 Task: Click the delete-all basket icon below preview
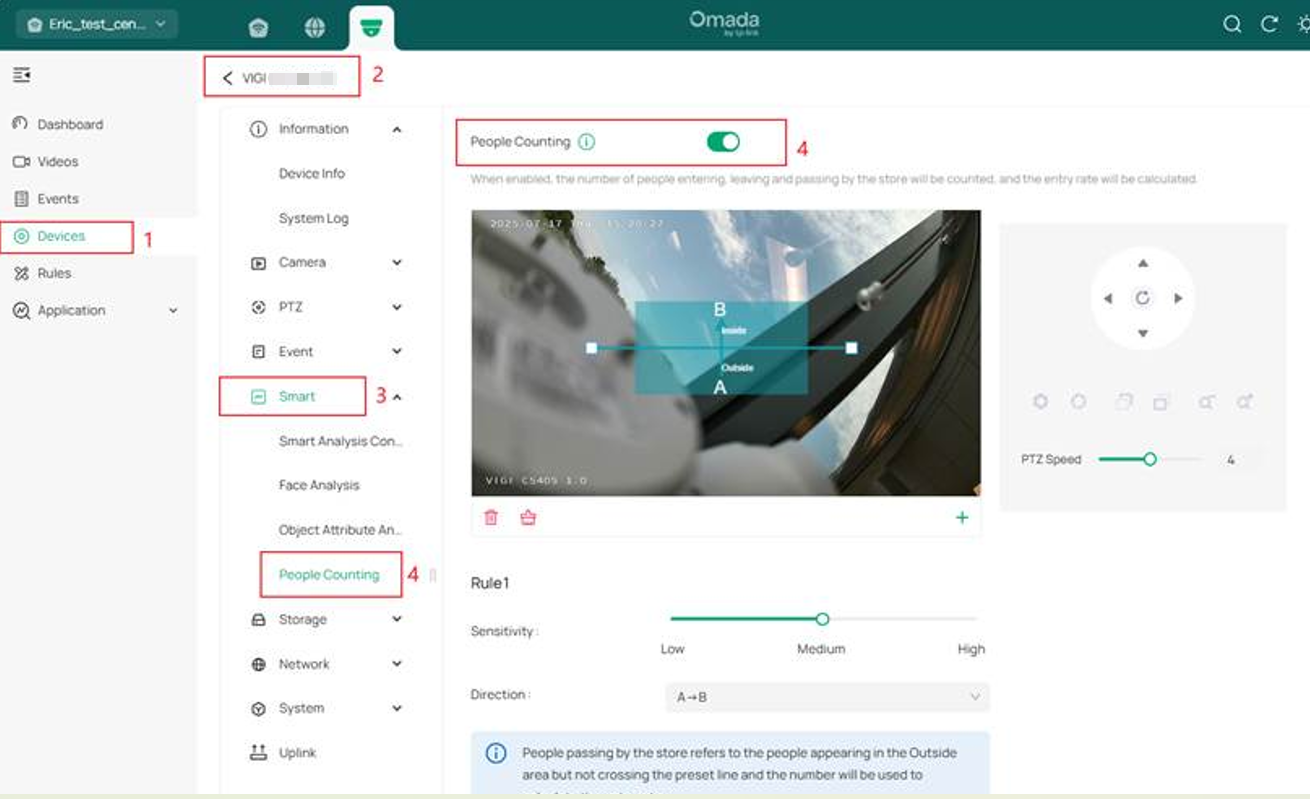(x=528, y=517)
